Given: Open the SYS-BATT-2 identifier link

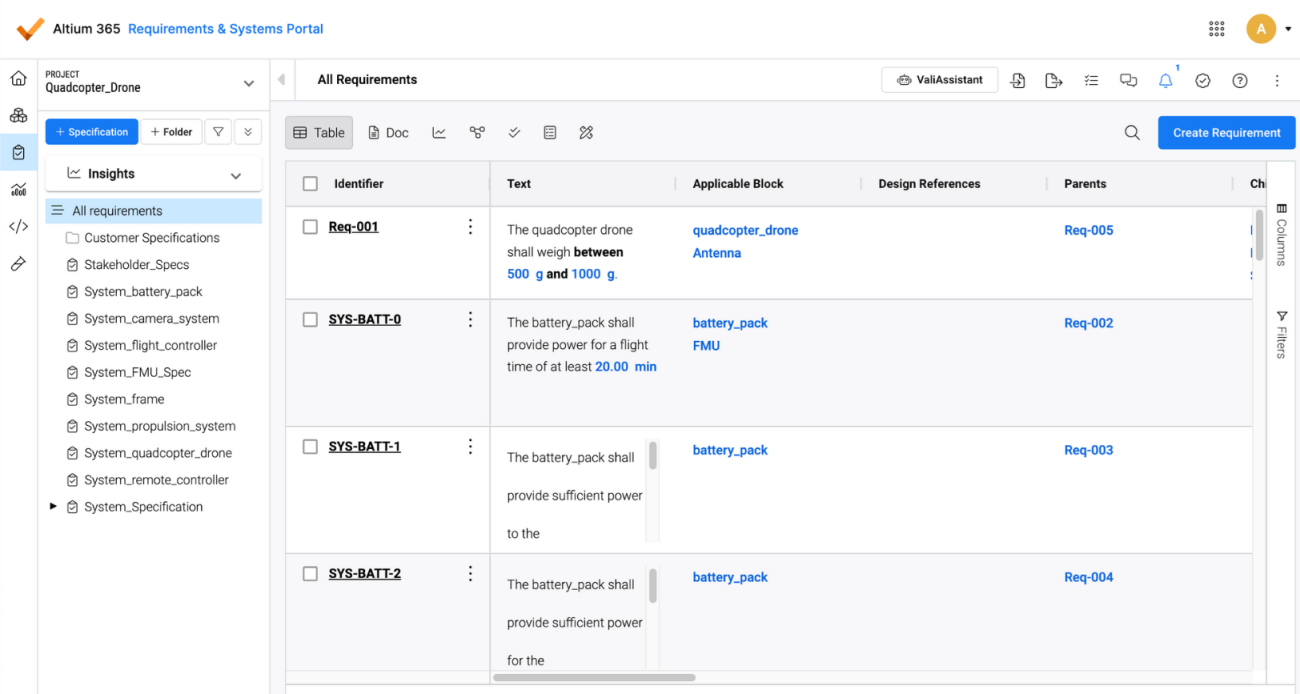Looking at the screenshot, I should 365,574.
